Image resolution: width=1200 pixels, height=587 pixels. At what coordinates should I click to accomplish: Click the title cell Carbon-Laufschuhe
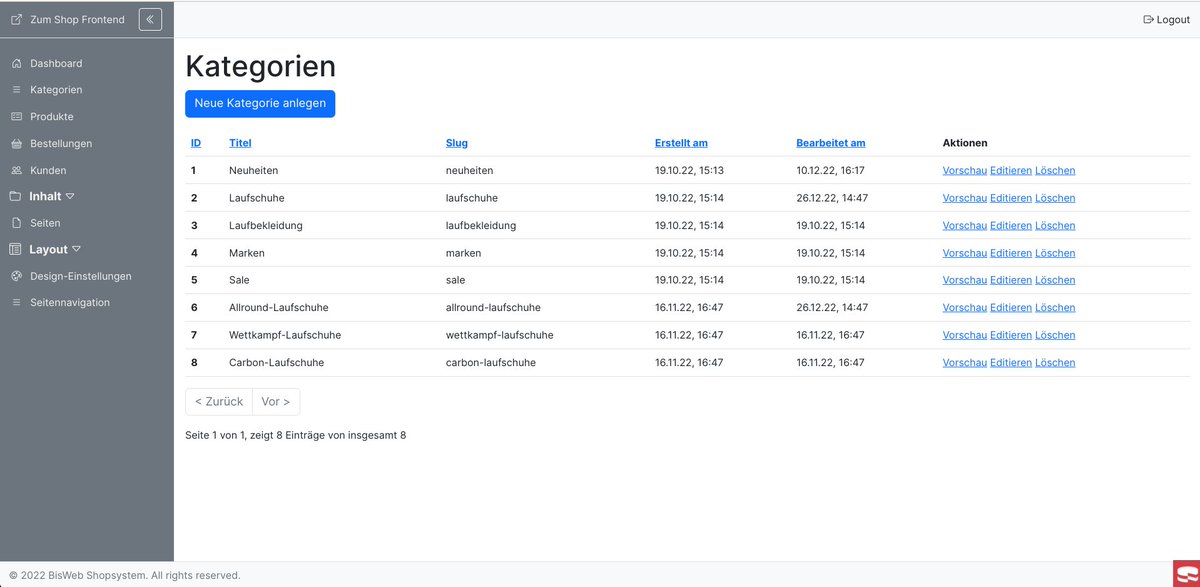pyautogui.click(x=276, y=362)
